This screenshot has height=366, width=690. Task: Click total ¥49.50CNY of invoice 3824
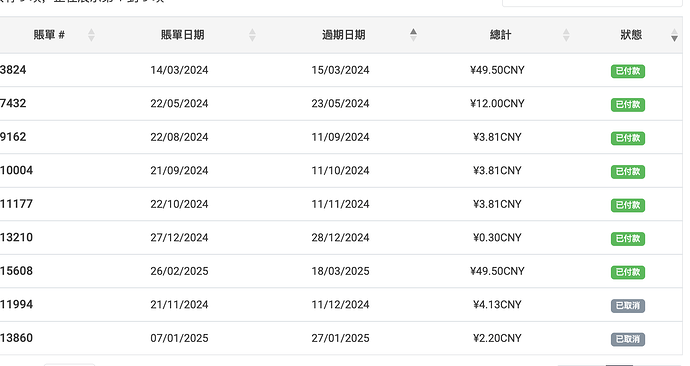click(x=497, y=70)
